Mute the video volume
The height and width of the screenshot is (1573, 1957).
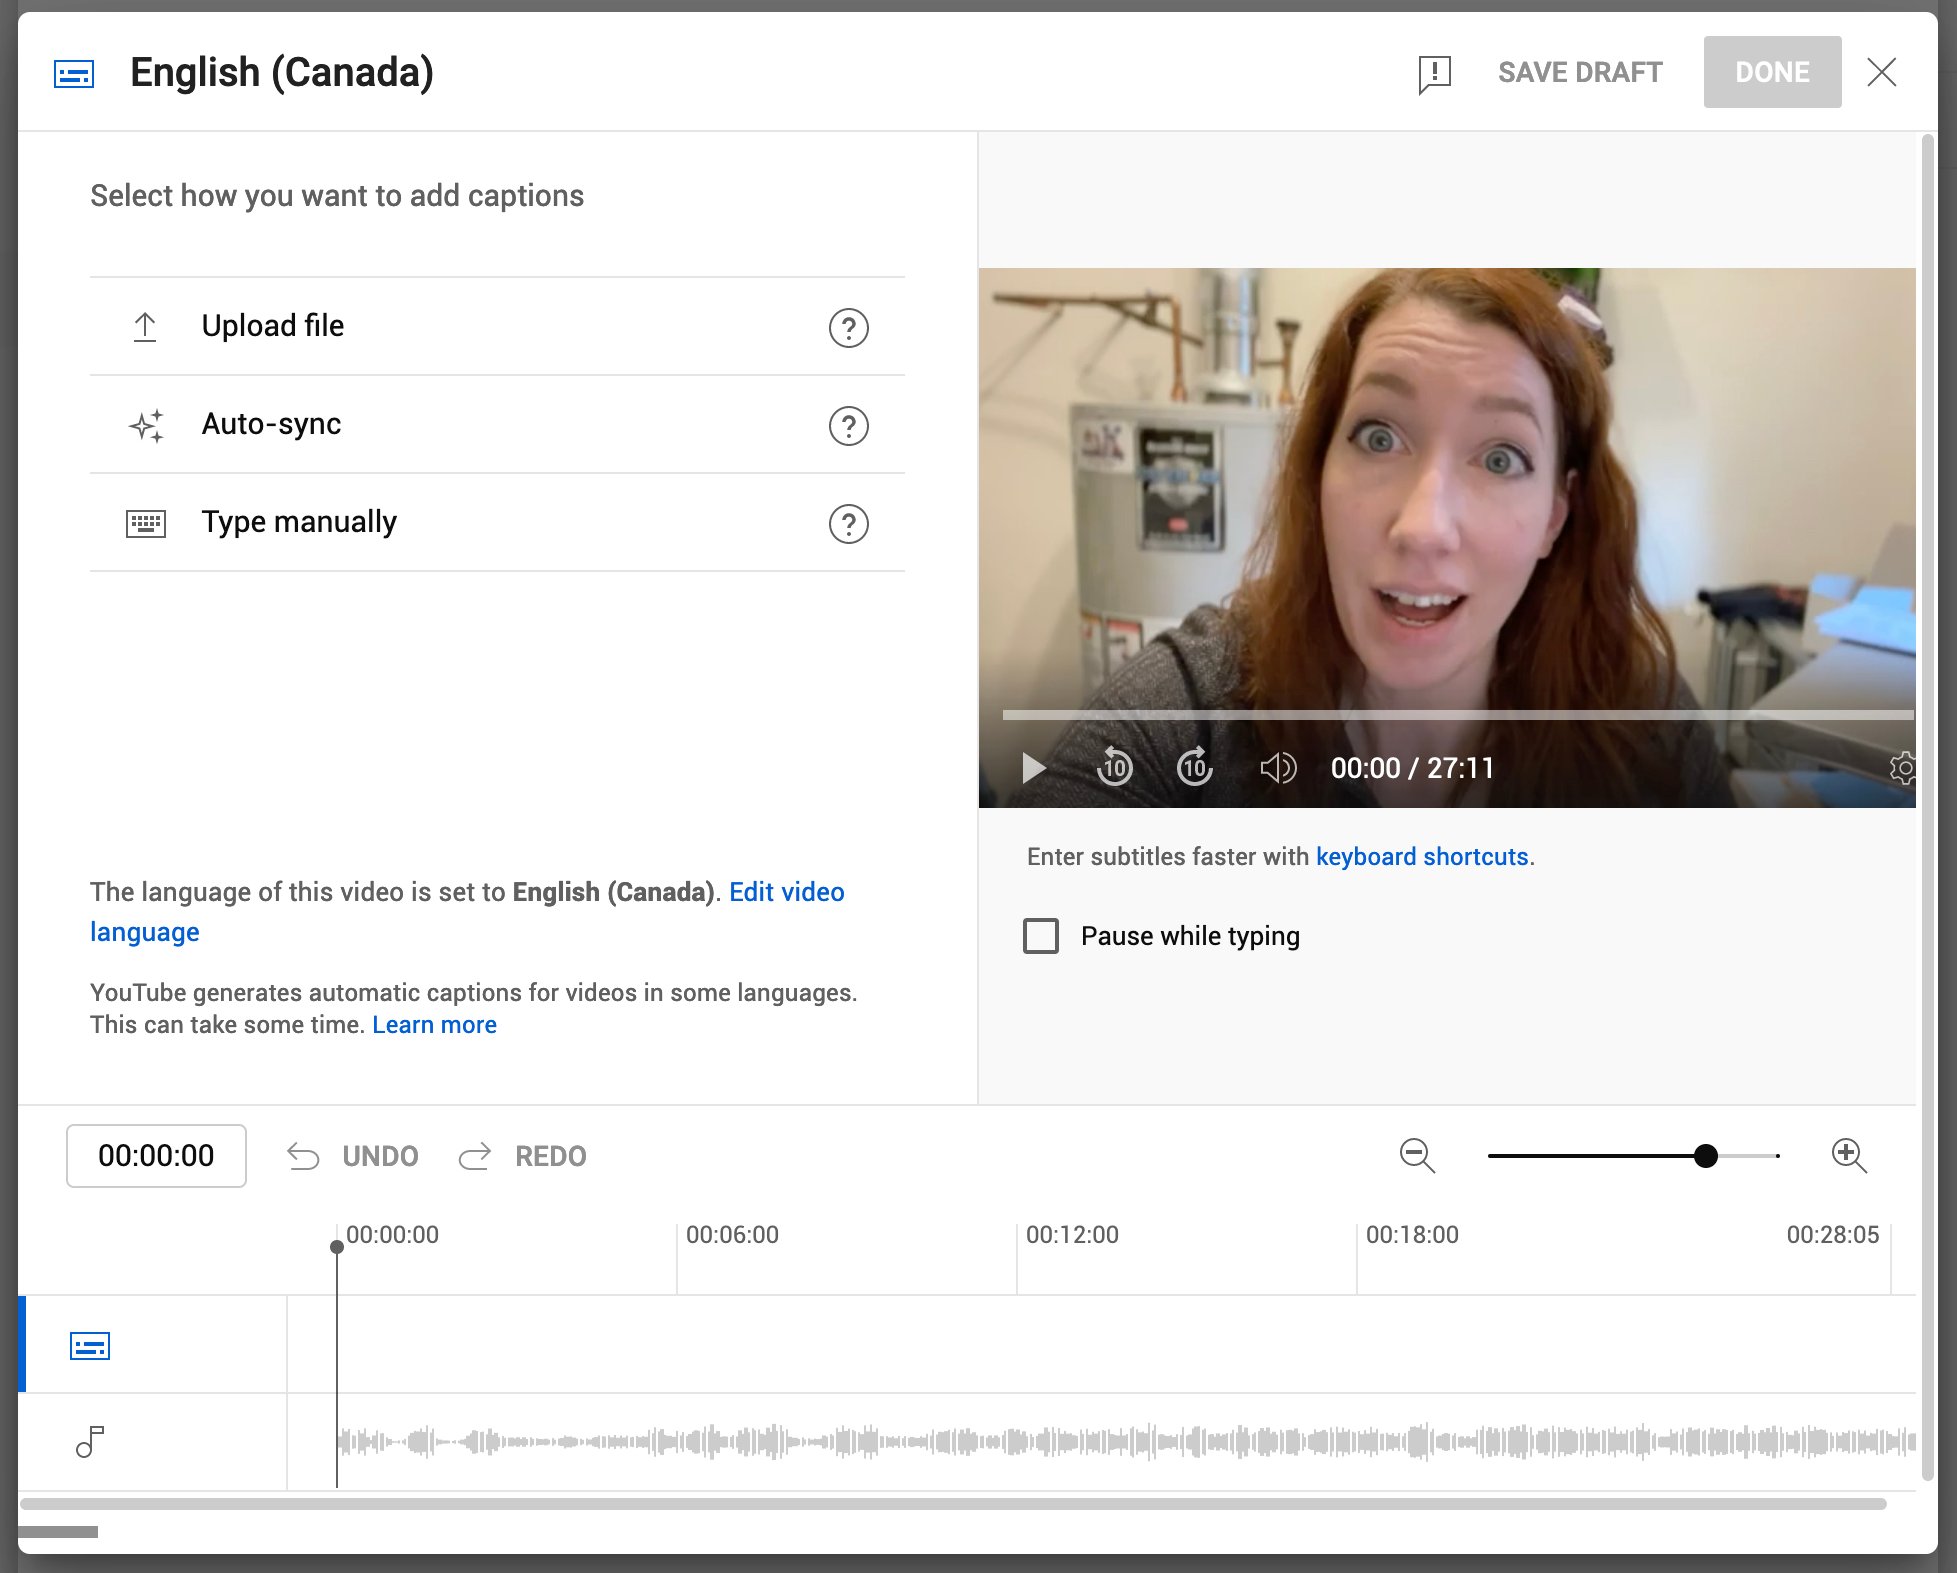[x=1277, y=768]
